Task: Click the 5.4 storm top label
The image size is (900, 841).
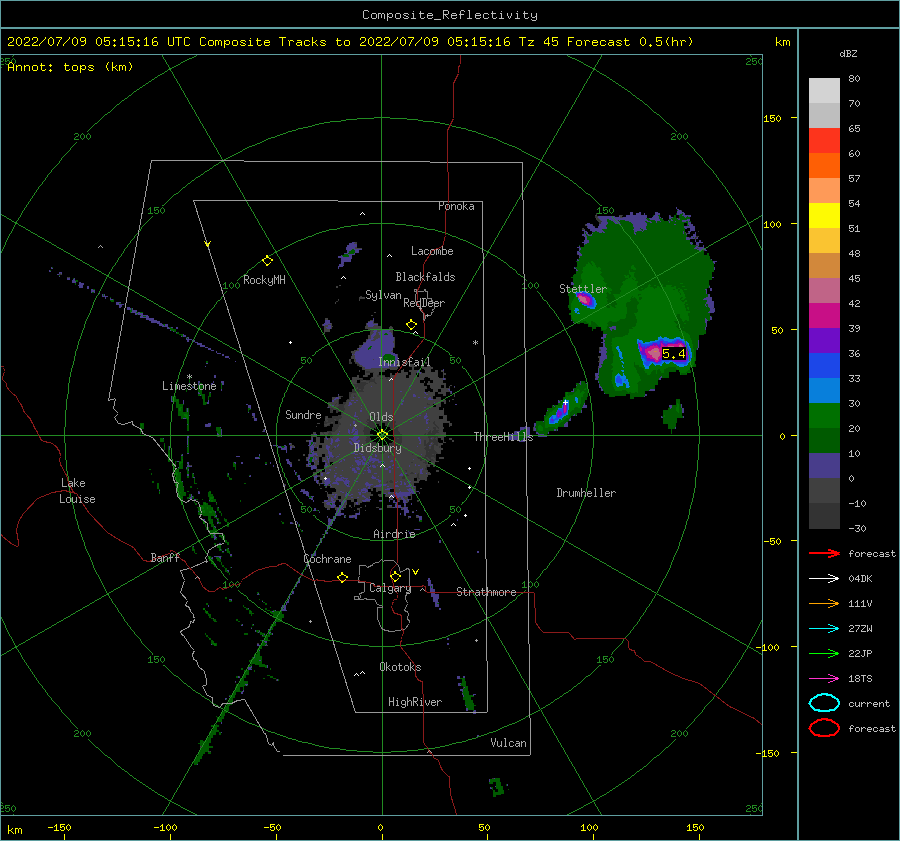Action: (x=674, y=354)
